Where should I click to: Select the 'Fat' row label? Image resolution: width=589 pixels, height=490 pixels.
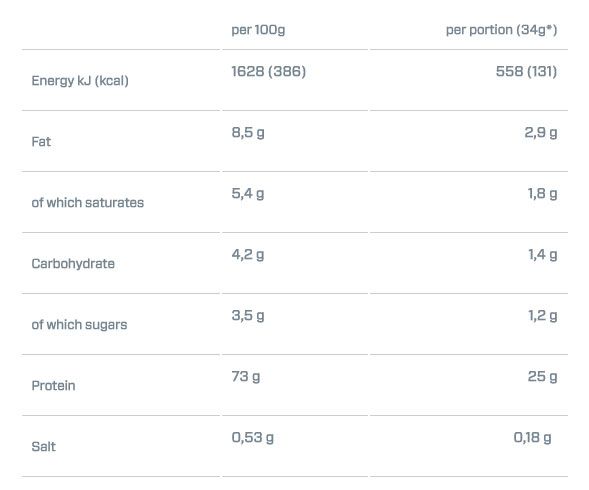pos(41,142)
